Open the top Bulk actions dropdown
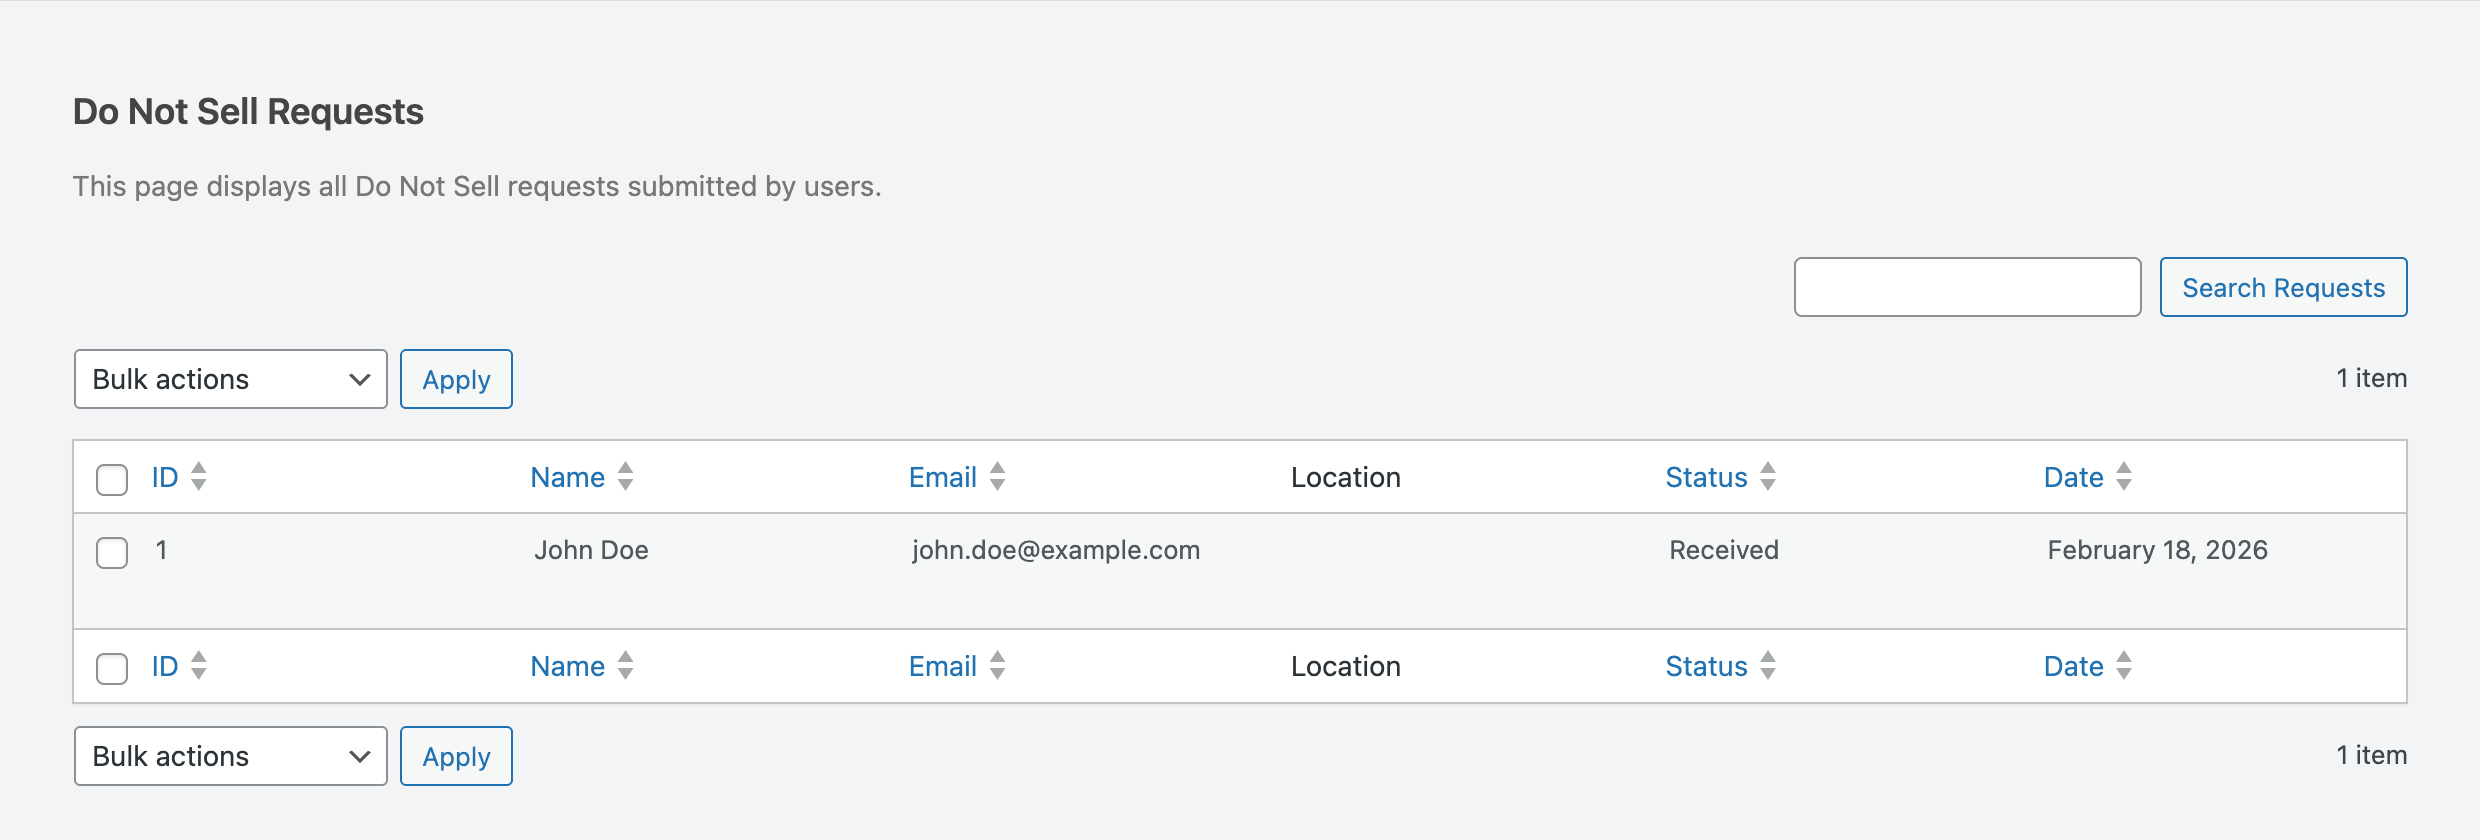Image resolution: width=2480 pixels, height=840 pixels. (230, 379)
